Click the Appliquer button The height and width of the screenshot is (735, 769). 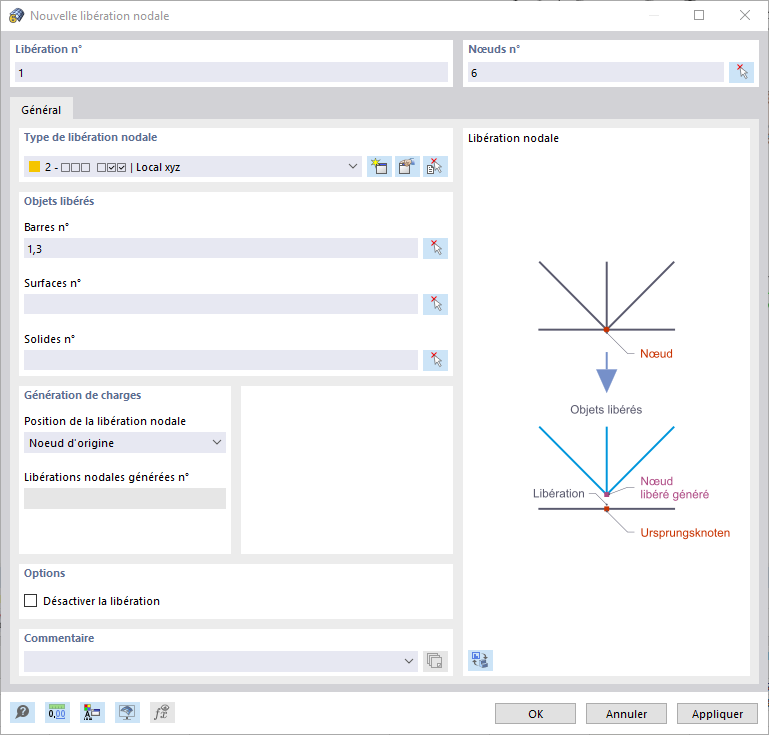pyautogui.click(x=717, y=713)
